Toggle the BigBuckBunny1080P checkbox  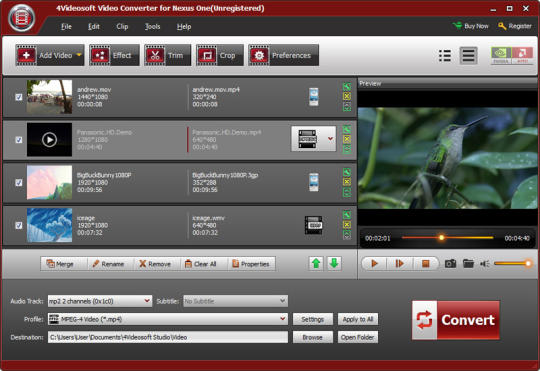pos(19,183)
